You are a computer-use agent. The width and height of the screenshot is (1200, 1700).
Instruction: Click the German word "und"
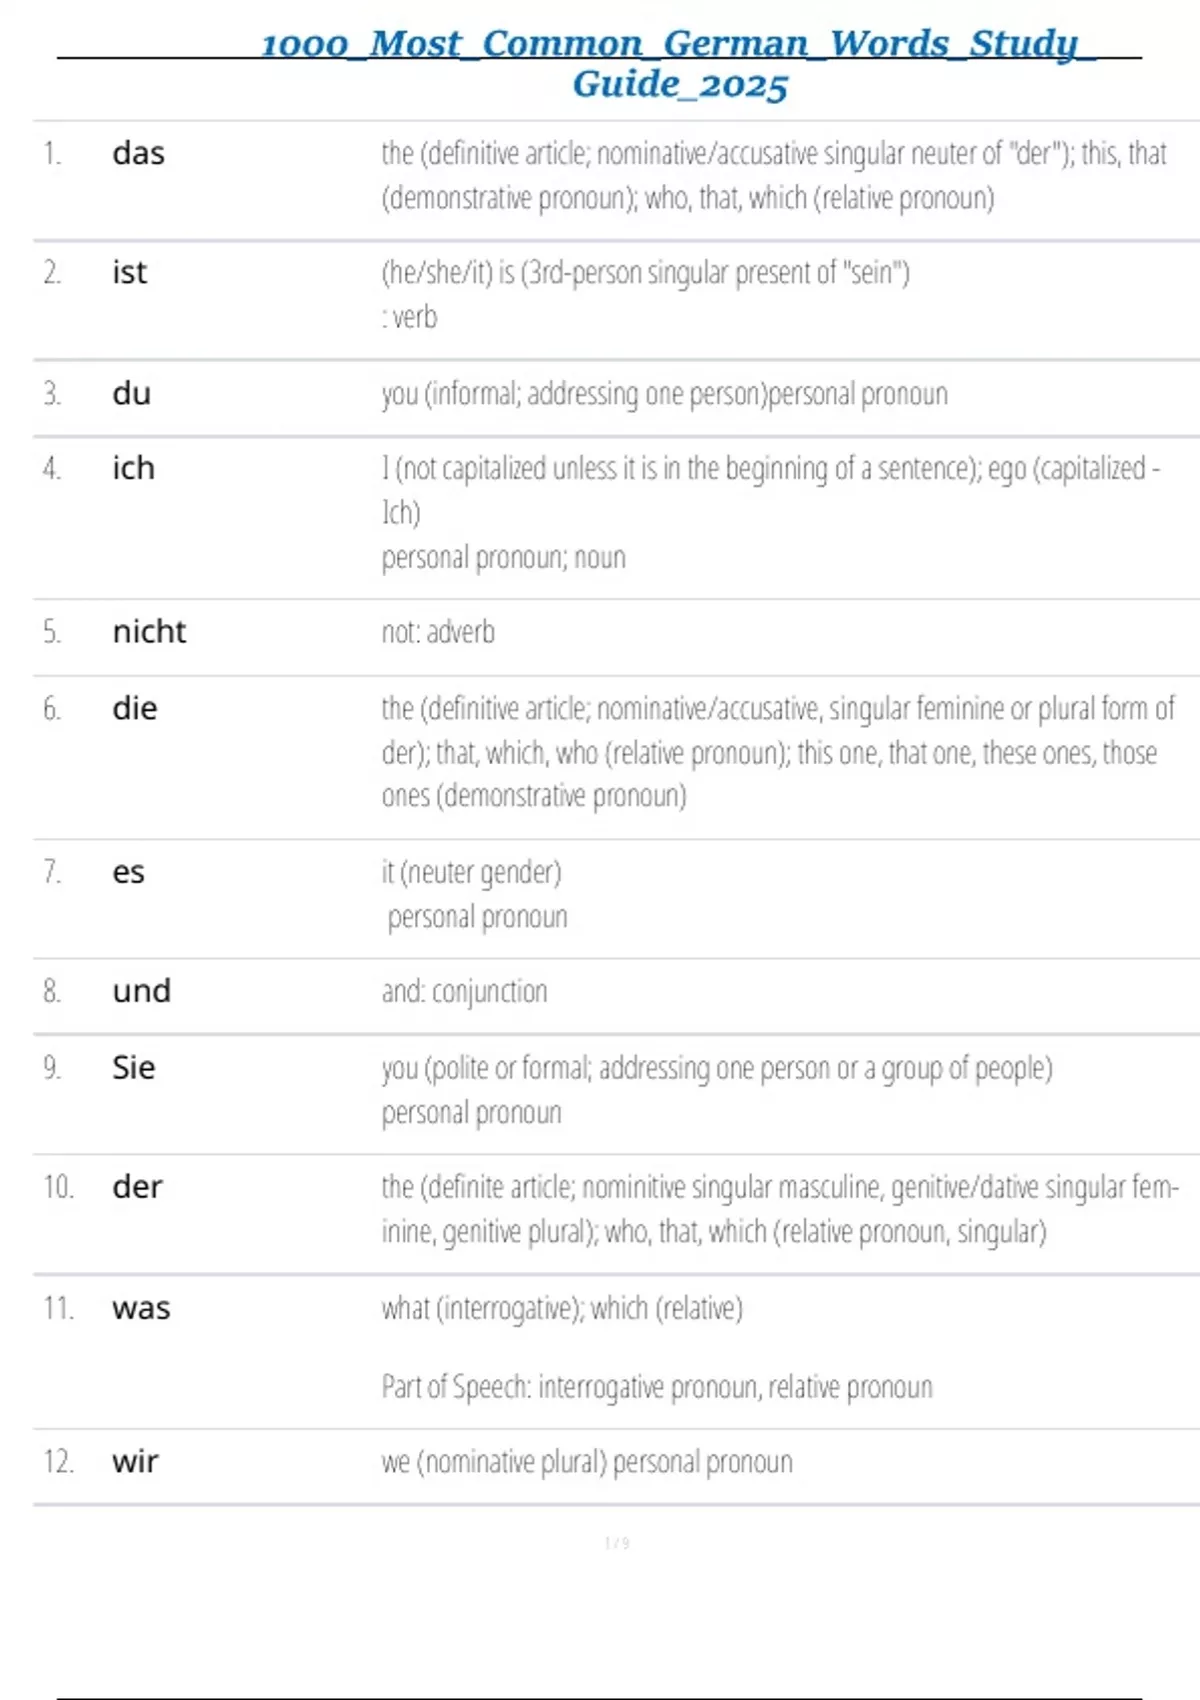[141, 991]
